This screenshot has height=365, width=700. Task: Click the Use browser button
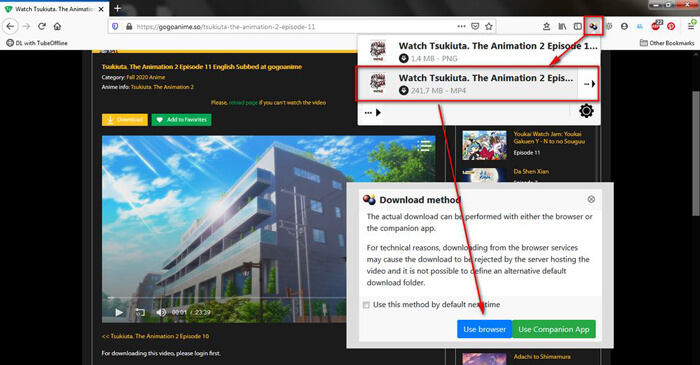(x=484, y=329)
